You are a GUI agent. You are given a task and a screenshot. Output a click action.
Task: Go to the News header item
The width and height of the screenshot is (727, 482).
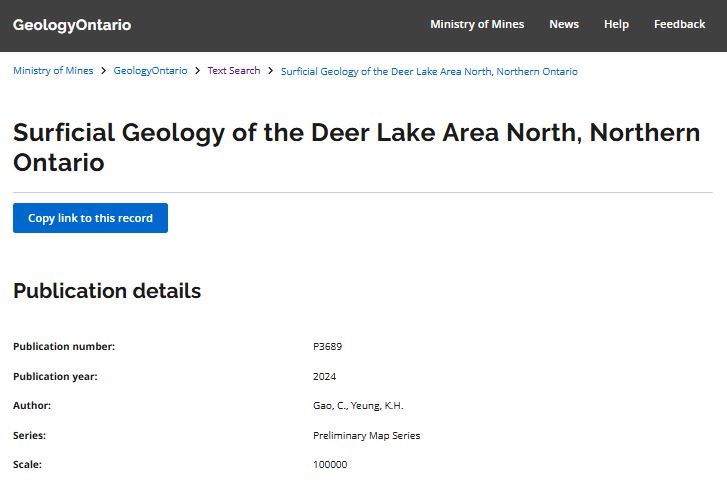564,25
